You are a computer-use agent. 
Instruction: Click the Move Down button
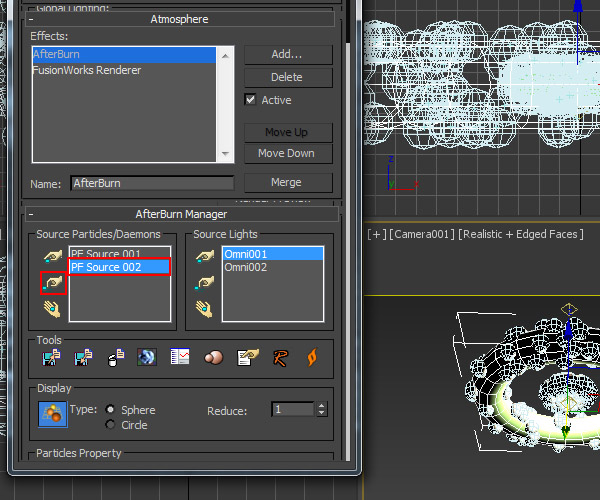(288, 153)
